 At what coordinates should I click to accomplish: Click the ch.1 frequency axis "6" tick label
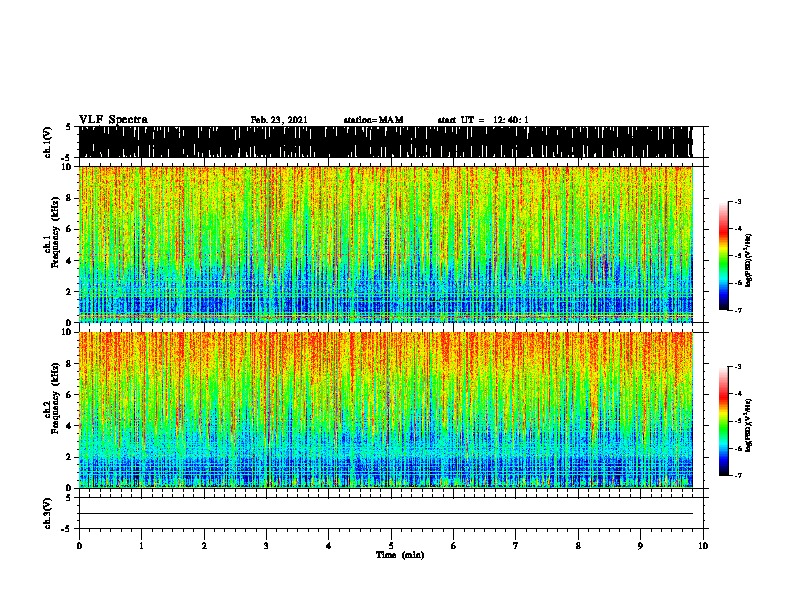coord(69,229)
